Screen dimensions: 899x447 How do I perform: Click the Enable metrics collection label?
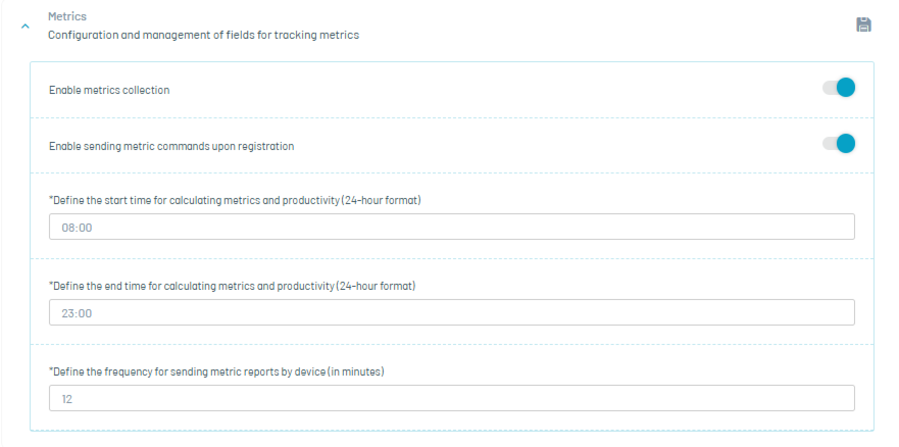point(109,90)
